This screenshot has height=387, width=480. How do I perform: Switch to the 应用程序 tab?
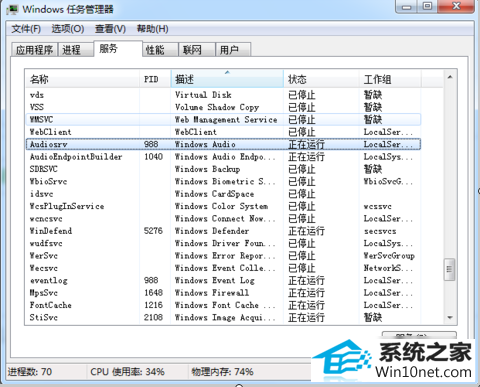34,50
